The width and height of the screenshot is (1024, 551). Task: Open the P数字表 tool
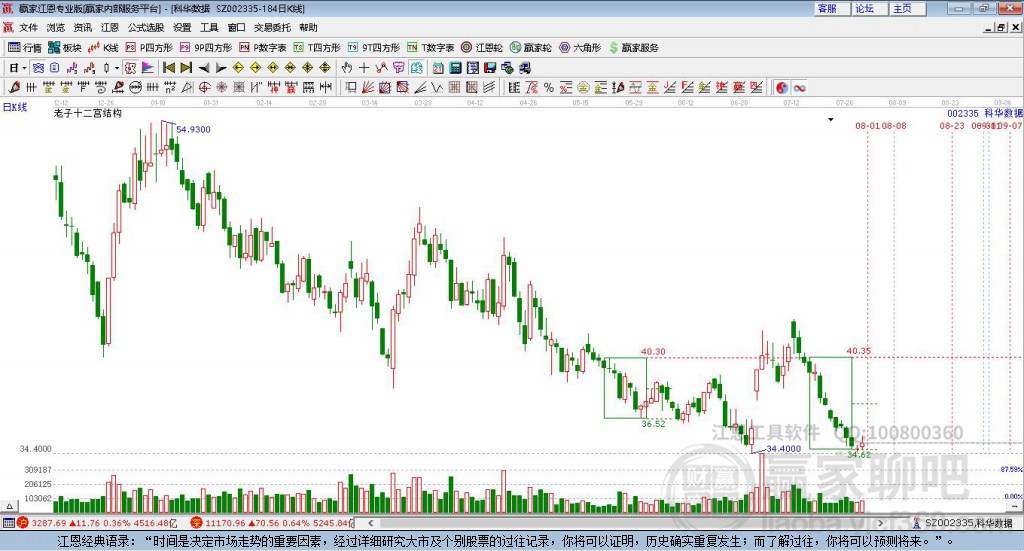[263, 48]
